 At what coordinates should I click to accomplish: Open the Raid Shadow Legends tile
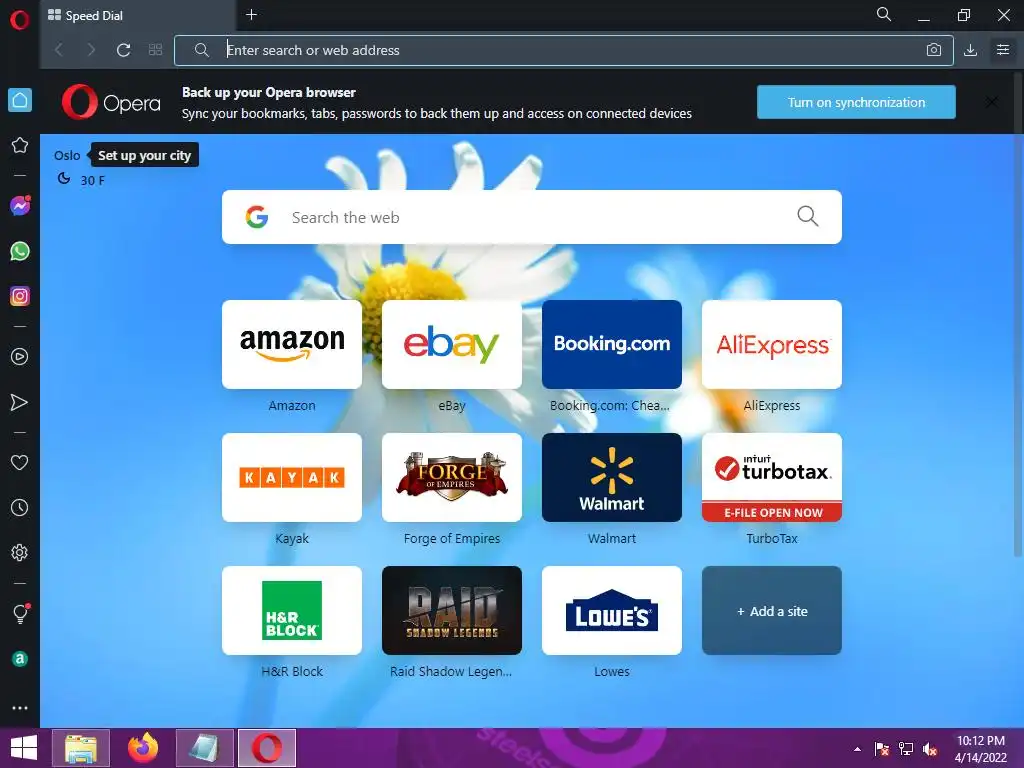click(x=452, y=611)
